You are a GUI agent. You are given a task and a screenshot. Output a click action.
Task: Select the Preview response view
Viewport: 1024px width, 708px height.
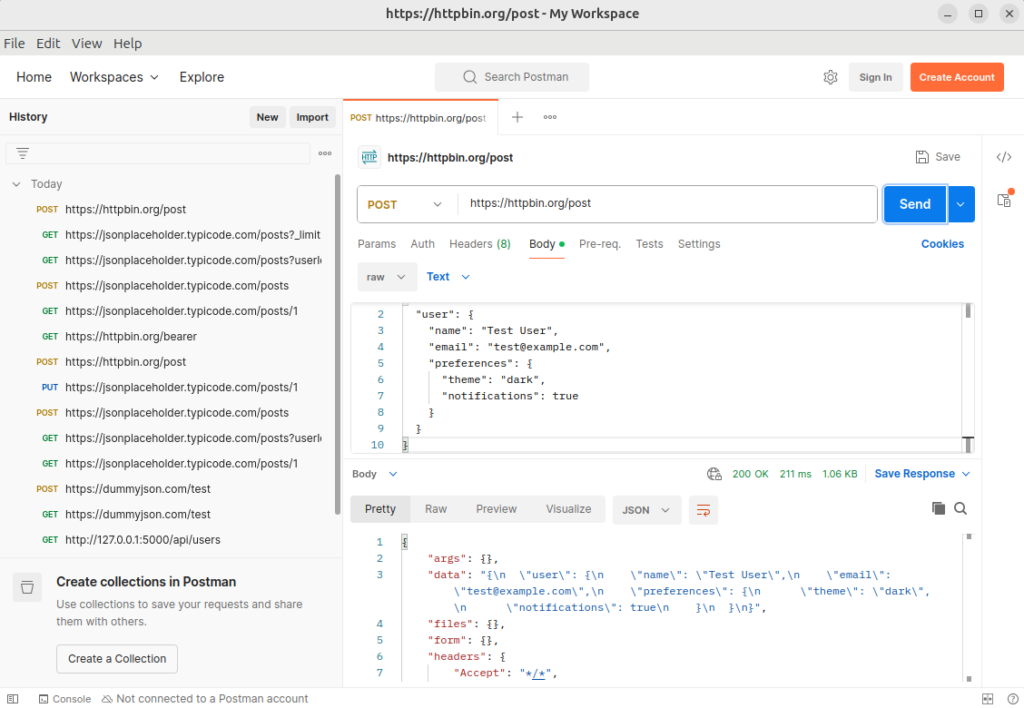coord(496,509)
